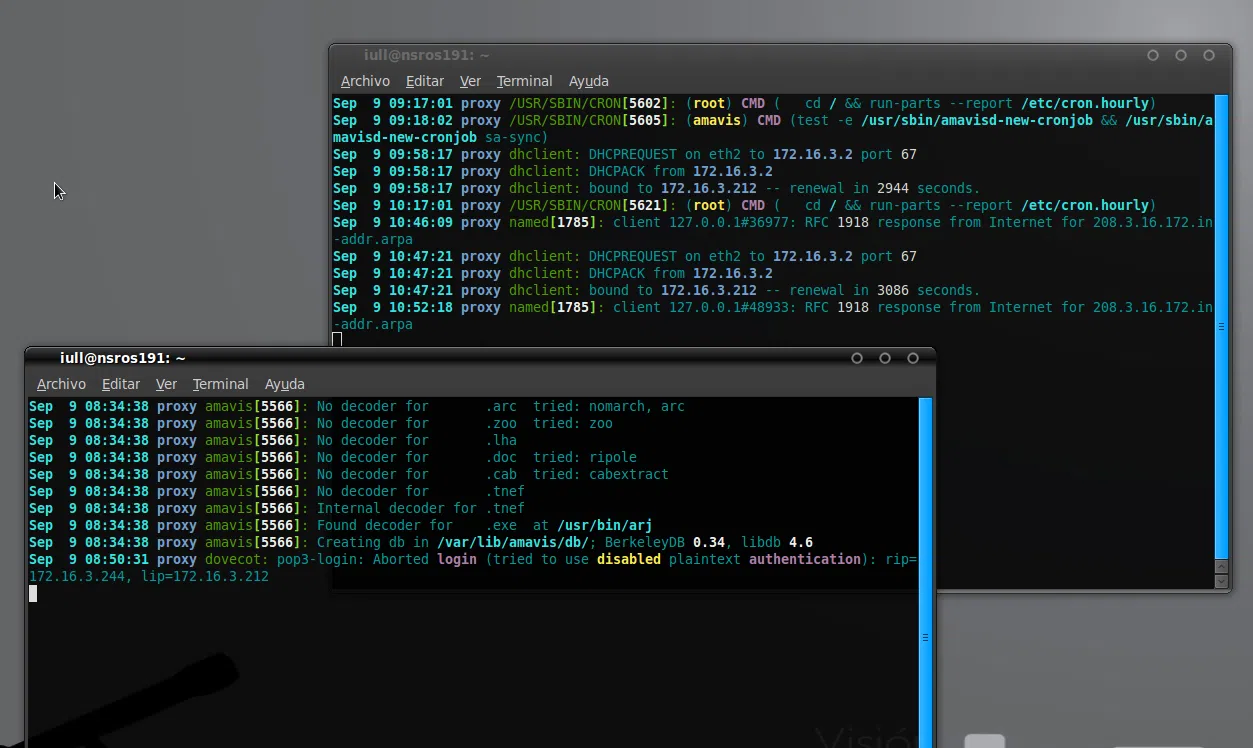Open Terminal menu in the front terminal window
The width and height of the screenshot is (1253, 748).
(220, 384)
